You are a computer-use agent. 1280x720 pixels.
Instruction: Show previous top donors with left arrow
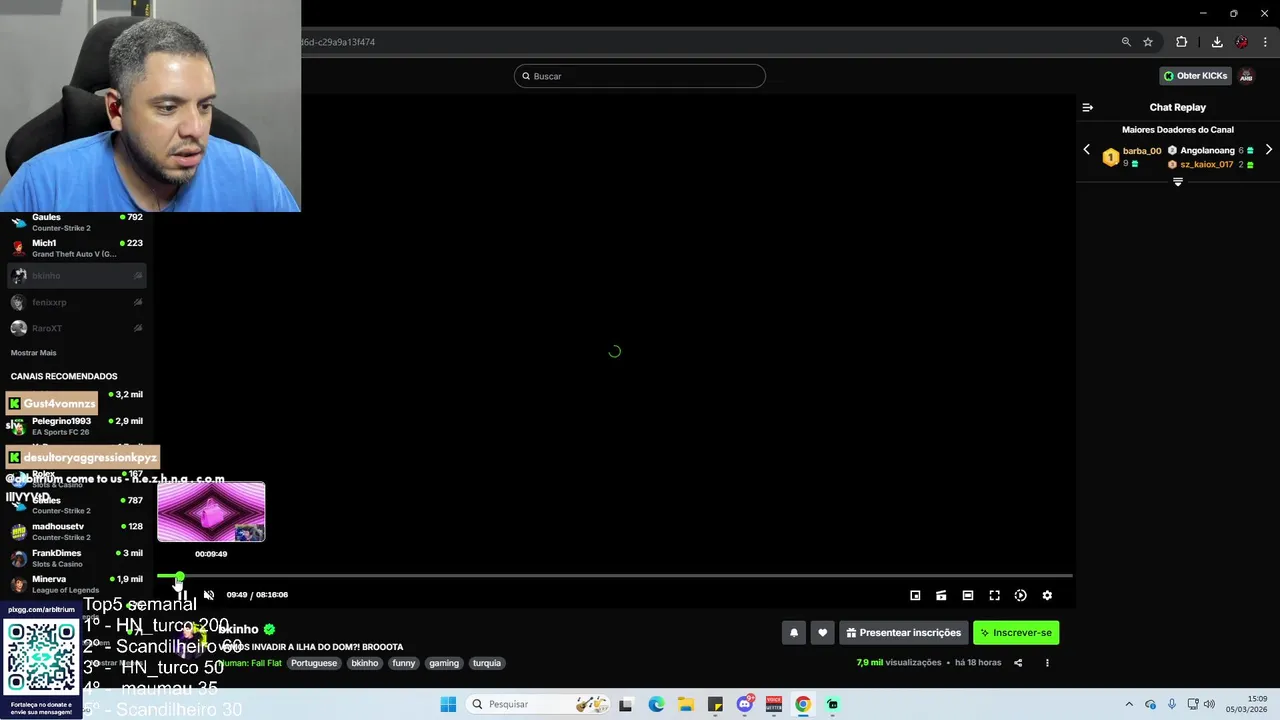point(1087,150)
